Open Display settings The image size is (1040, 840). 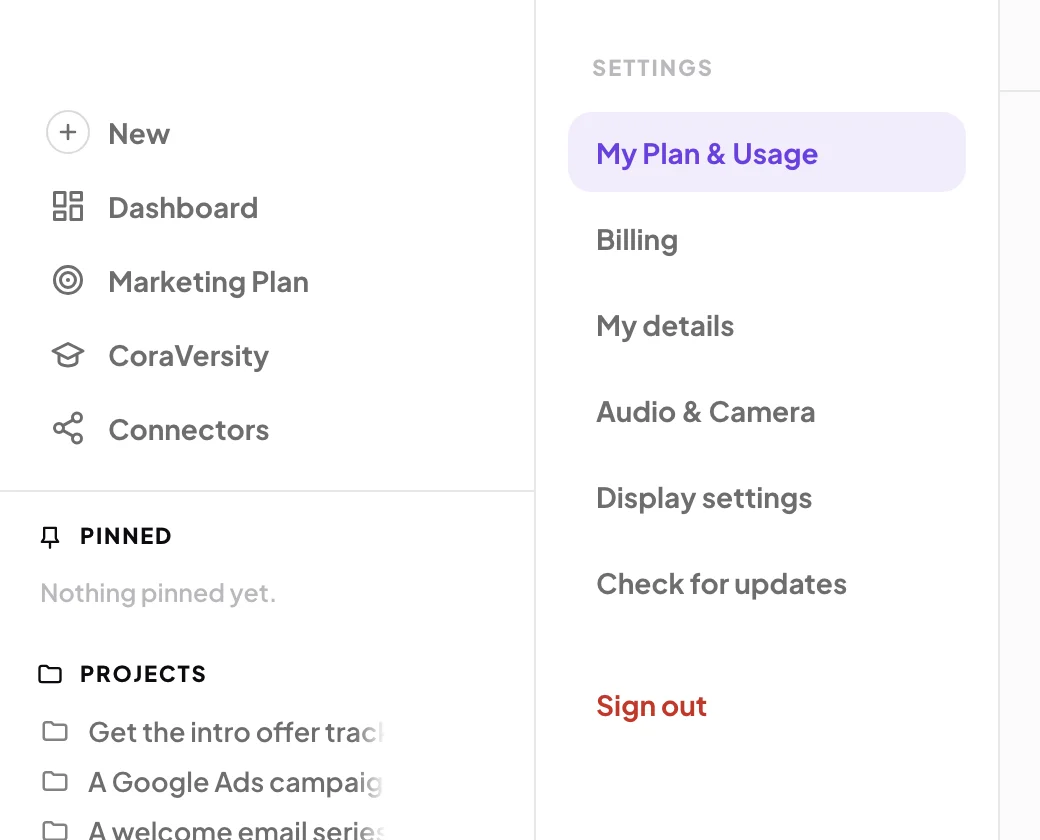click(704, 498)
